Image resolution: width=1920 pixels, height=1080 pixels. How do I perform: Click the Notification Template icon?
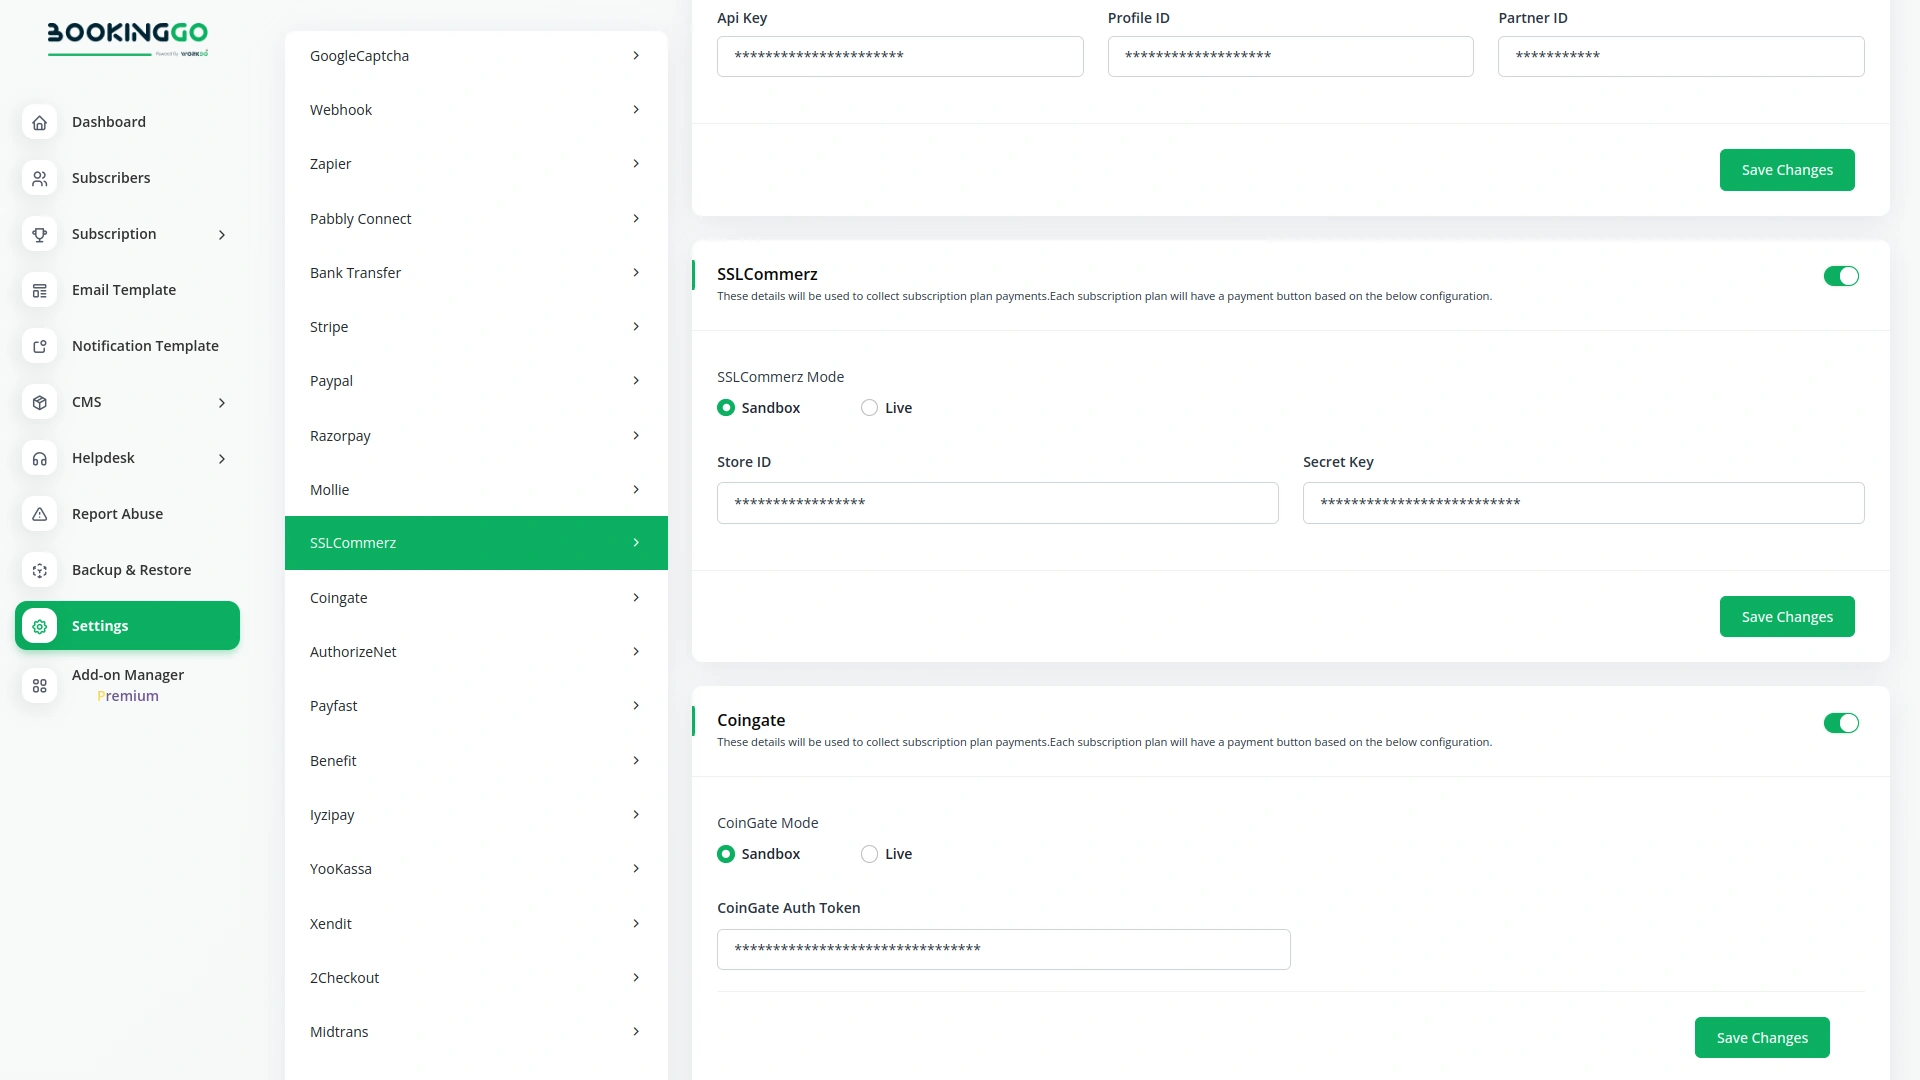click(x=39, y=346)
